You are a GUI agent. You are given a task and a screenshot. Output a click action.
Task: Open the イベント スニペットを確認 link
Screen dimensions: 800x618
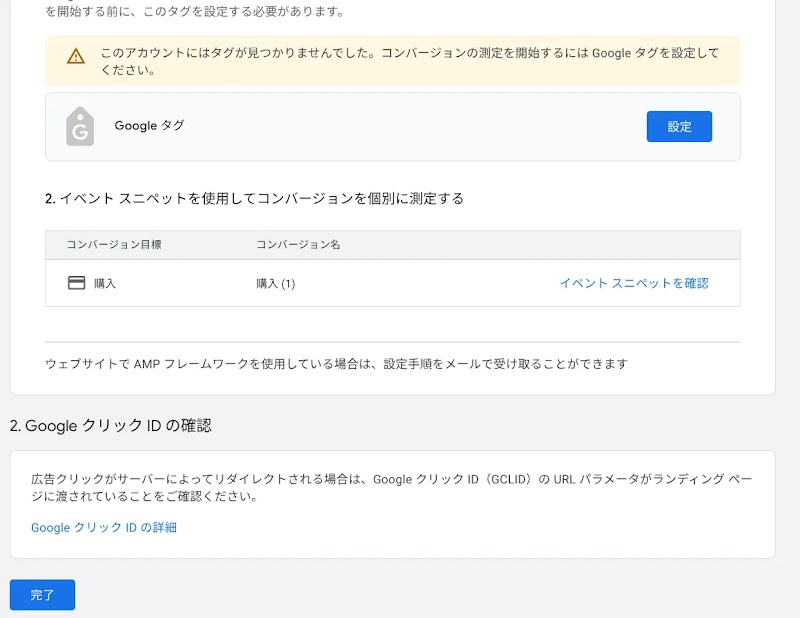[x=634, y=283]
